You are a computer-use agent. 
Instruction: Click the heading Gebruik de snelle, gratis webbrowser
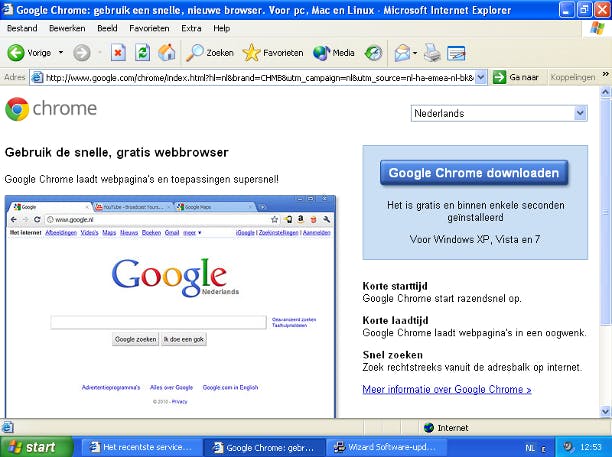click(117, 152)
